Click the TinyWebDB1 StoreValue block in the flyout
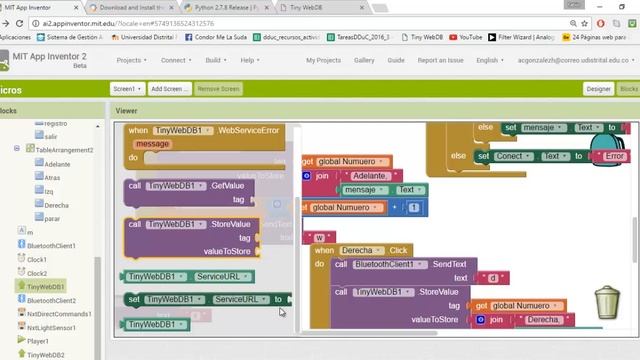Viewport: 640px width, 360px height. coord(192,238)
